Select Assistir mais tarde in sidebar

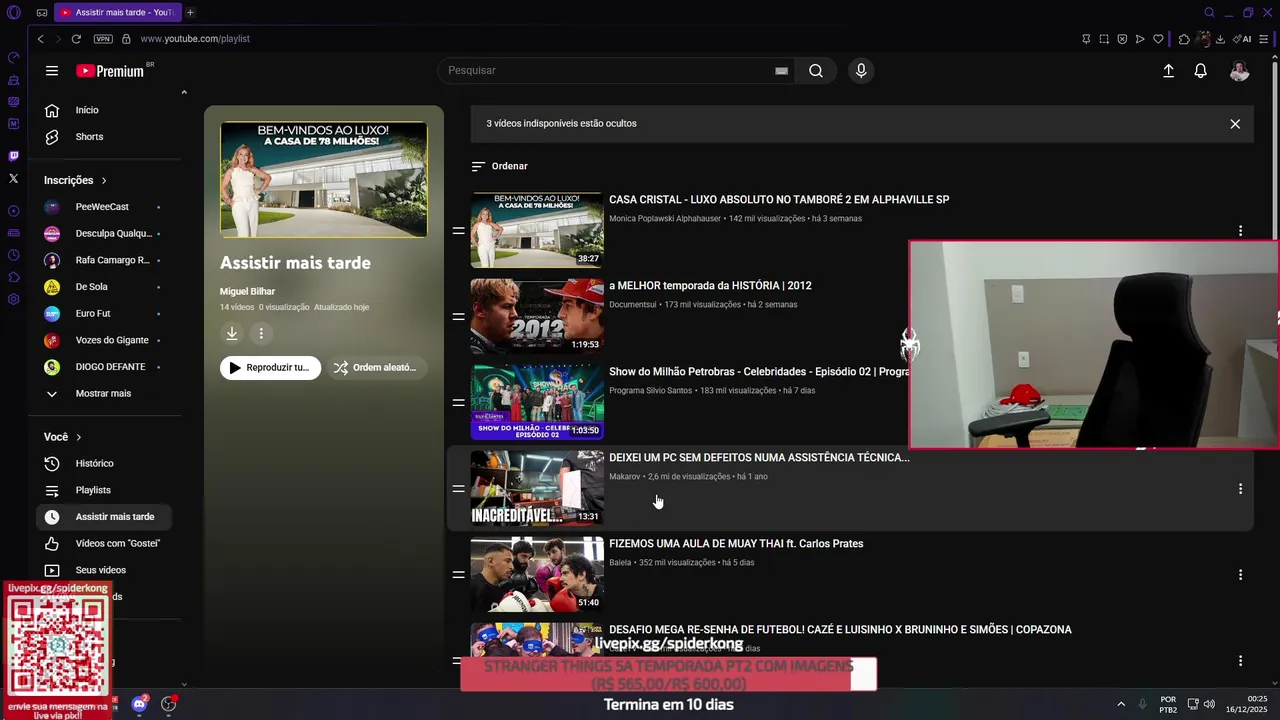105,517
